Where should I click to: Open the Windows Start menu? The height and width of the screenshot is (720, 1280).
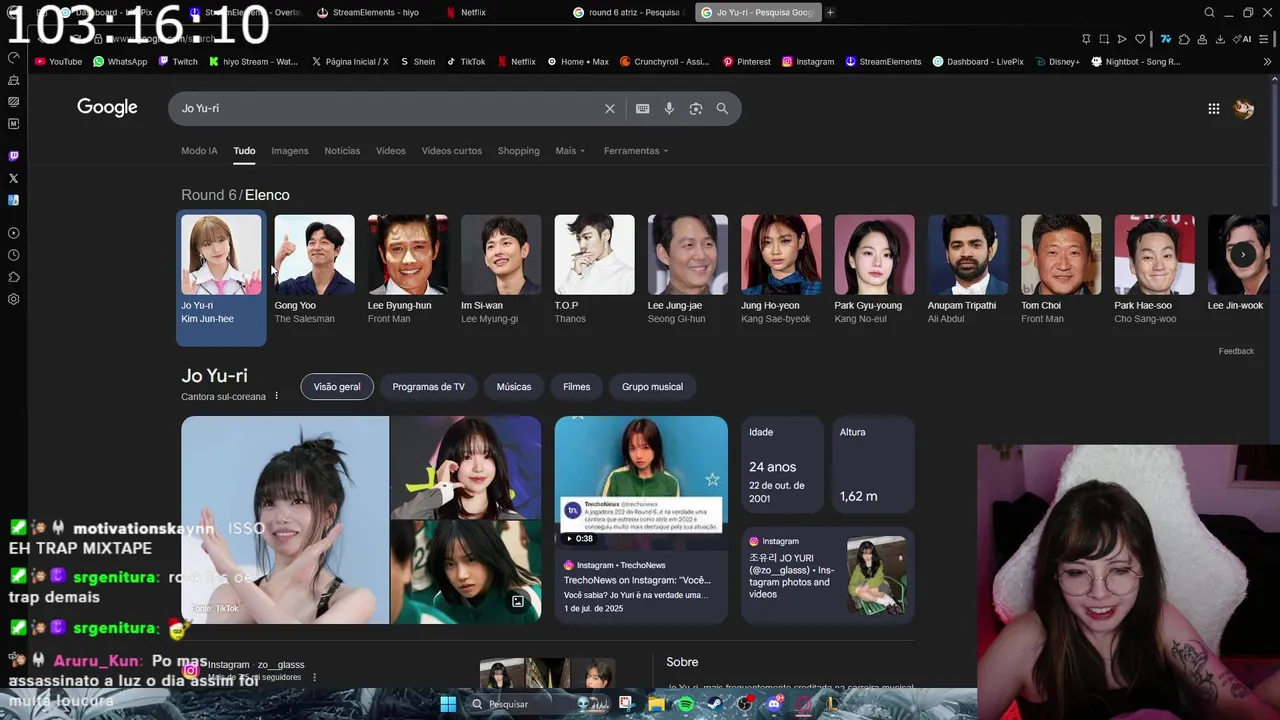click(448, 704)
